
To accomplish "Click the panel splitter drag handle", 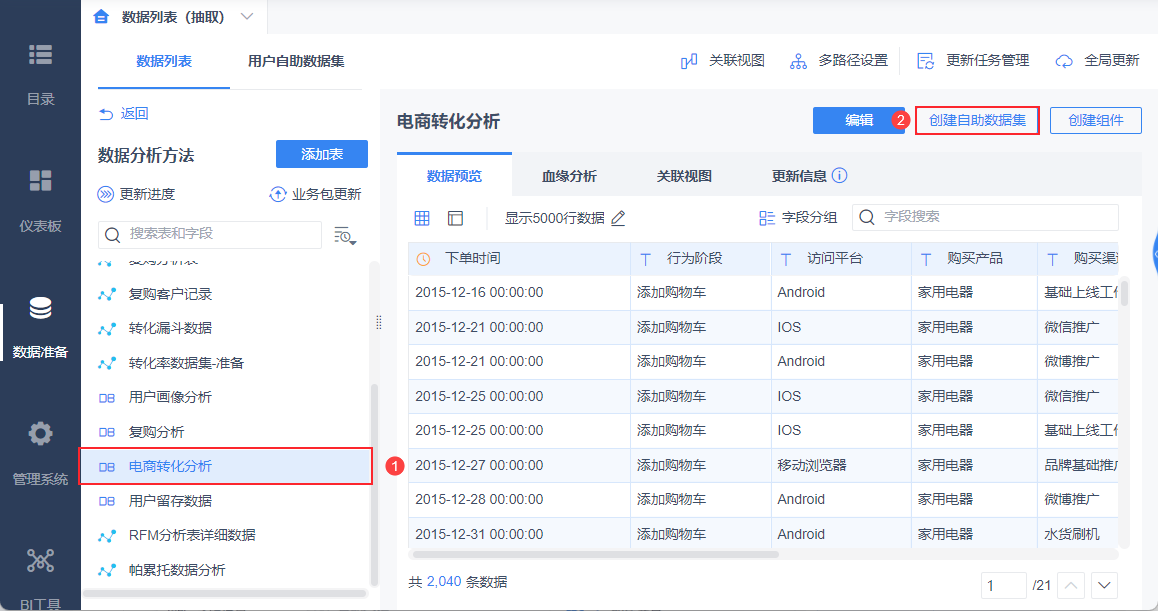I will (x=379, y=322).
